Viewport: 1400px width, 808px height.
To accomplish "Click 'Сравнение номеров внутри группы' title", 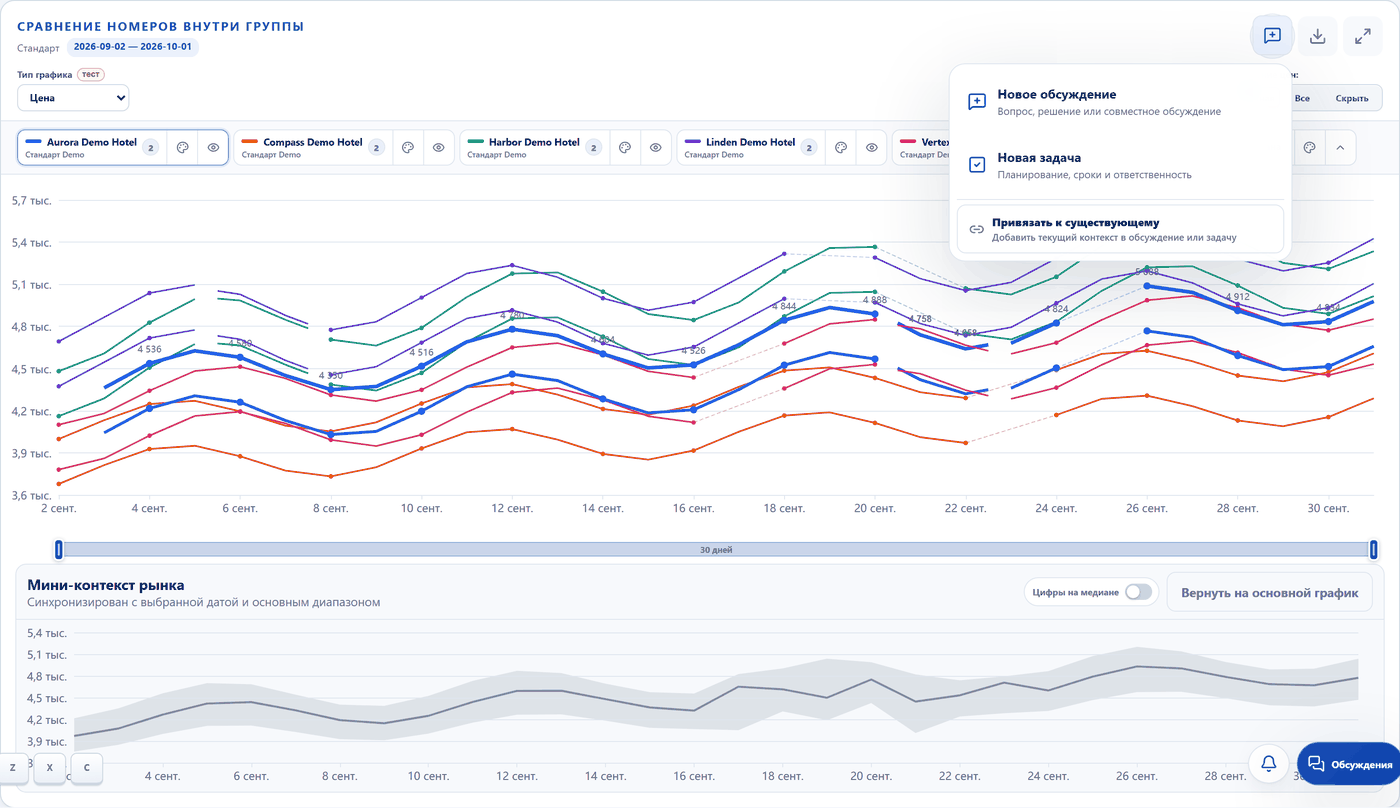I will pyautogui.click(x=161, y=27).
